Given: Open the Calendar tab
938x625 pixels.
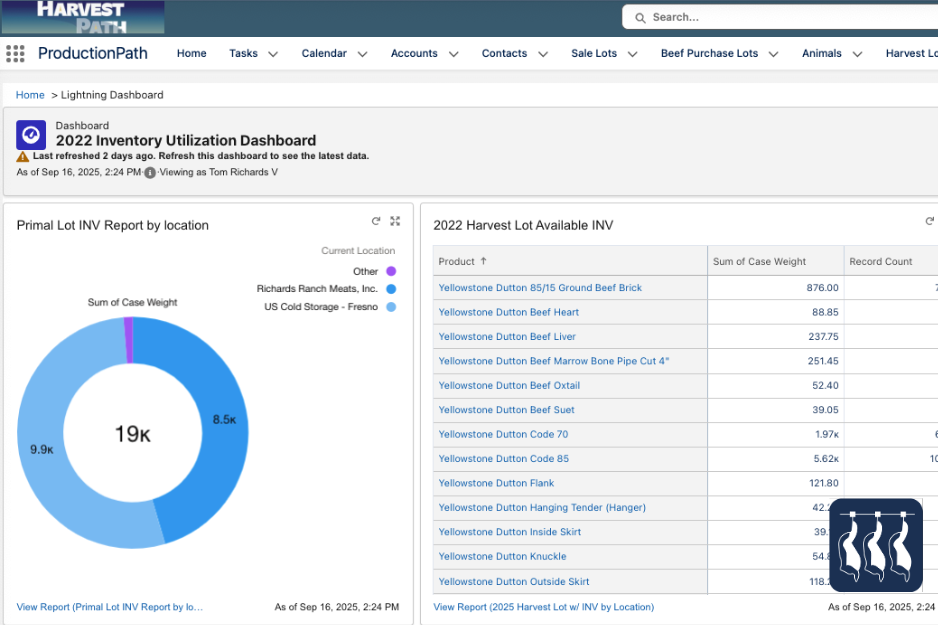Looking at the screenshot, I should tap(324, 53).
